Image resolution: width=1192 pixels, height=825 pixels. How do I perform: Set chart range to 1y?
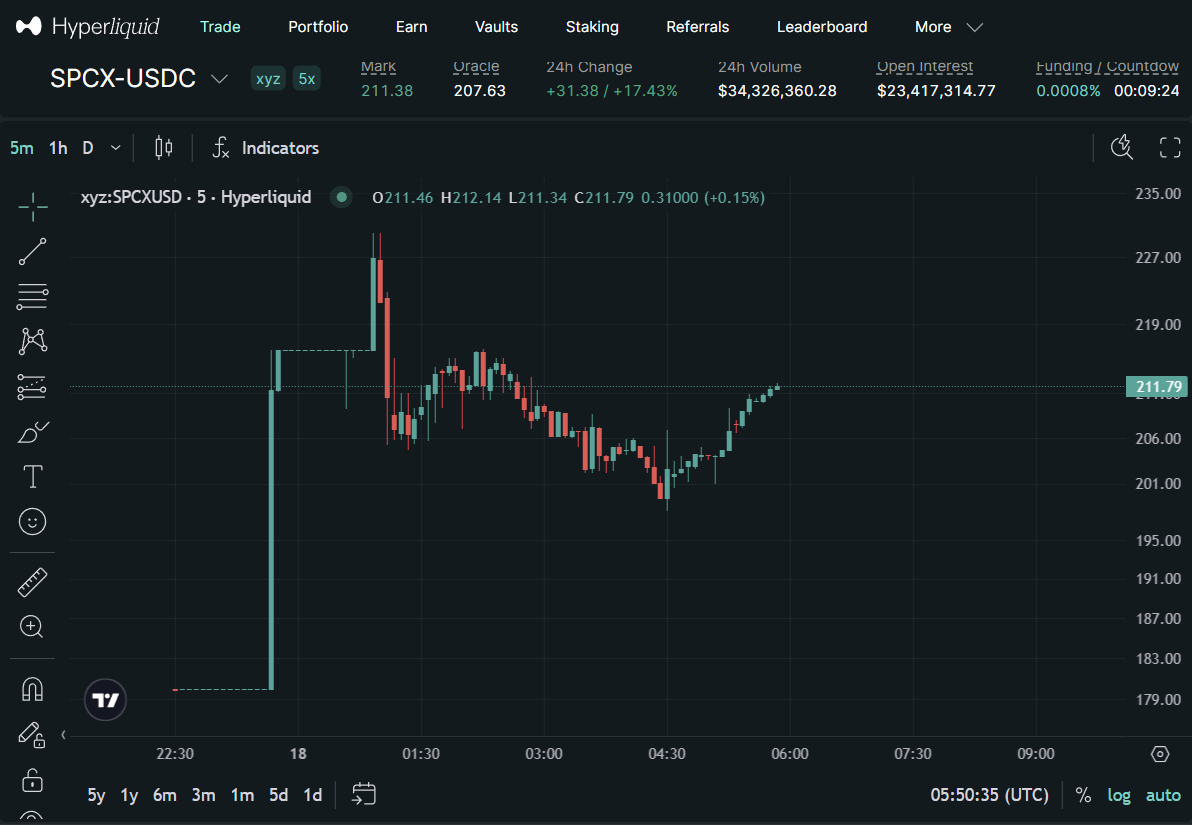[x=129, y=795]
